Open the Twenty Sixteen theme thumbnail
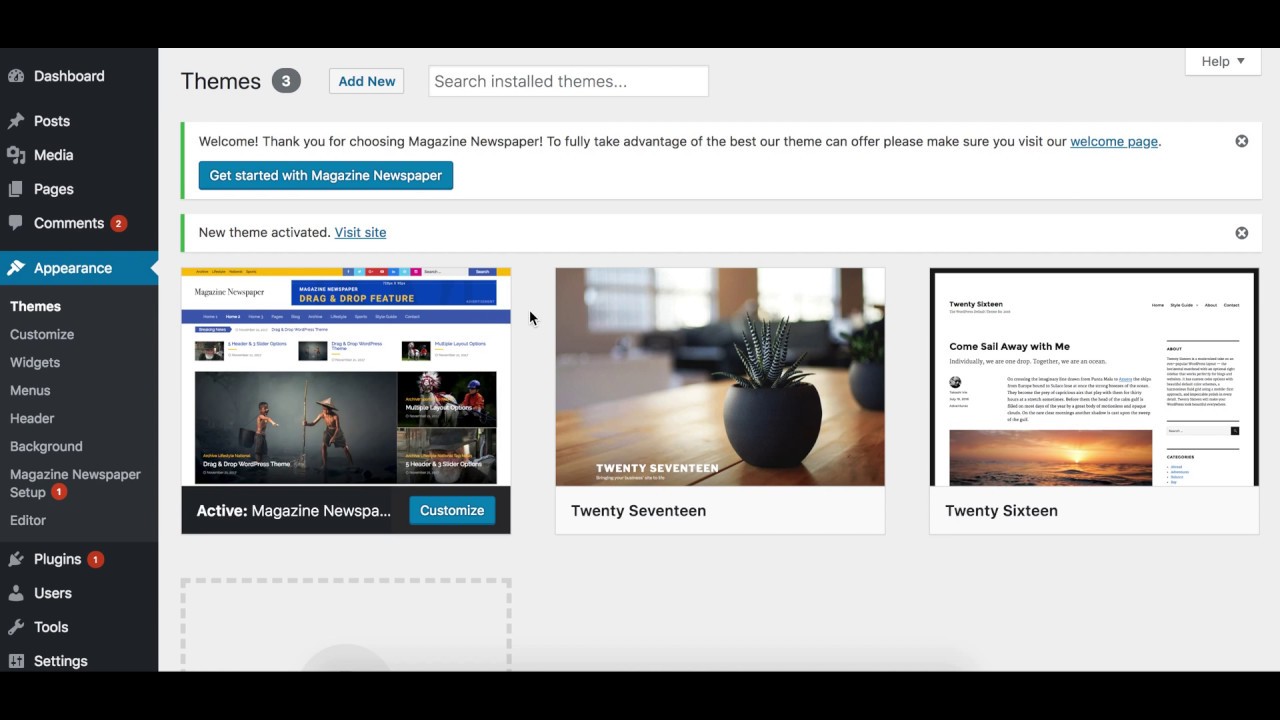Screen dimensions: 1280x720 [1094, 377]
